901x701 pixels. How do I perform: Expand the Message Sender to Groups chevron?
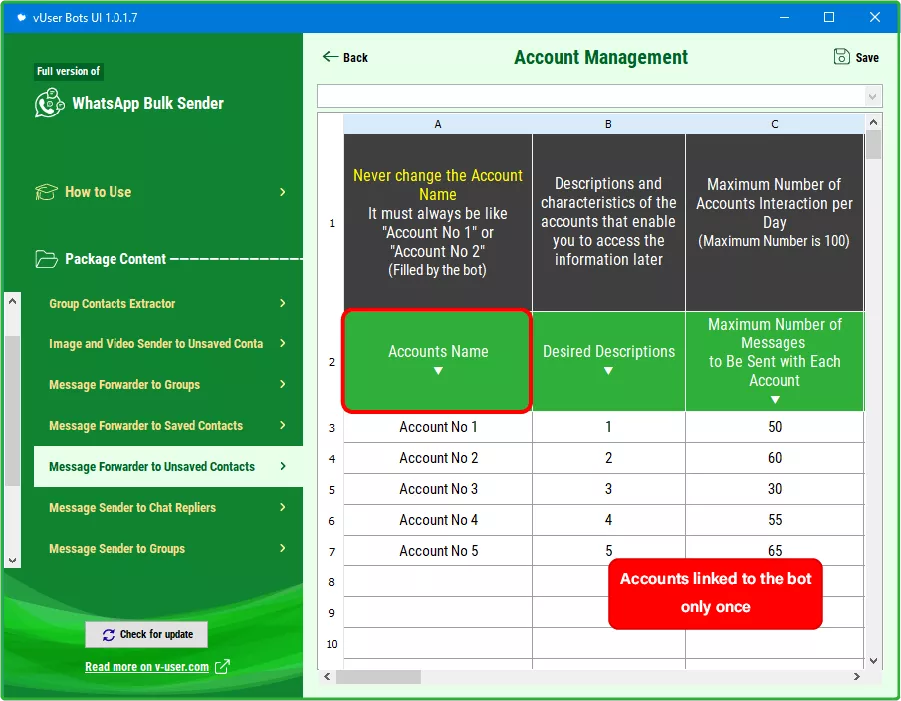point(283,548)
